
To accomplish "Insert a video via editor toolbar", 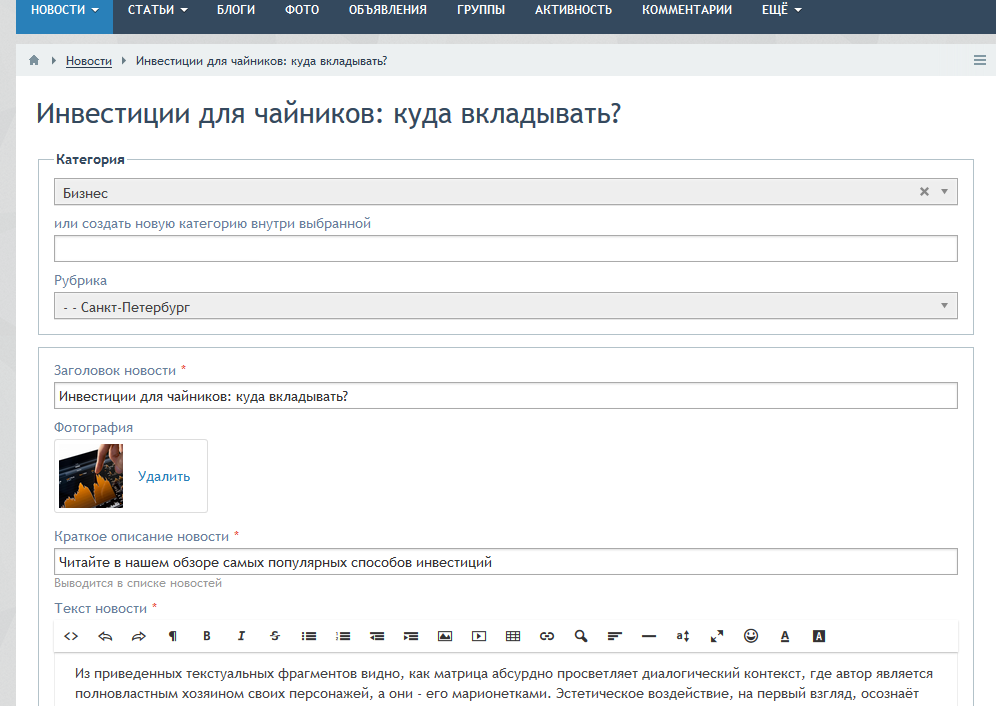I will (x=479, y=636).
